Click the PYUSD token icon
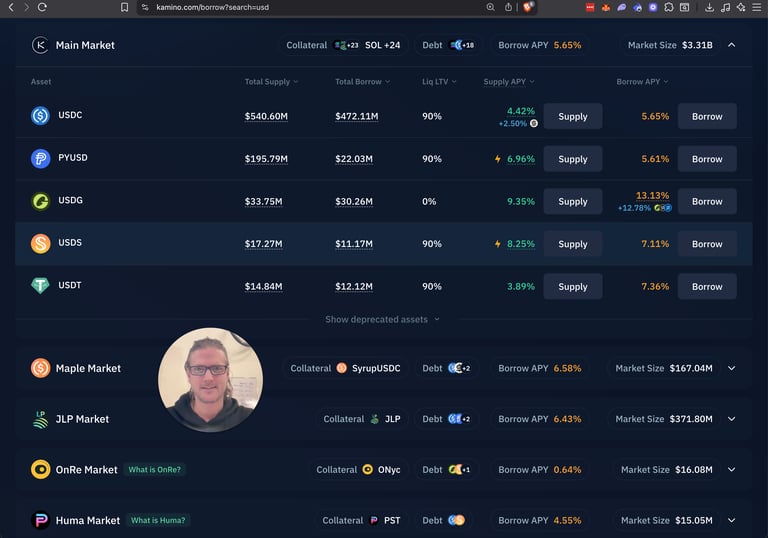 pos(40,158)
